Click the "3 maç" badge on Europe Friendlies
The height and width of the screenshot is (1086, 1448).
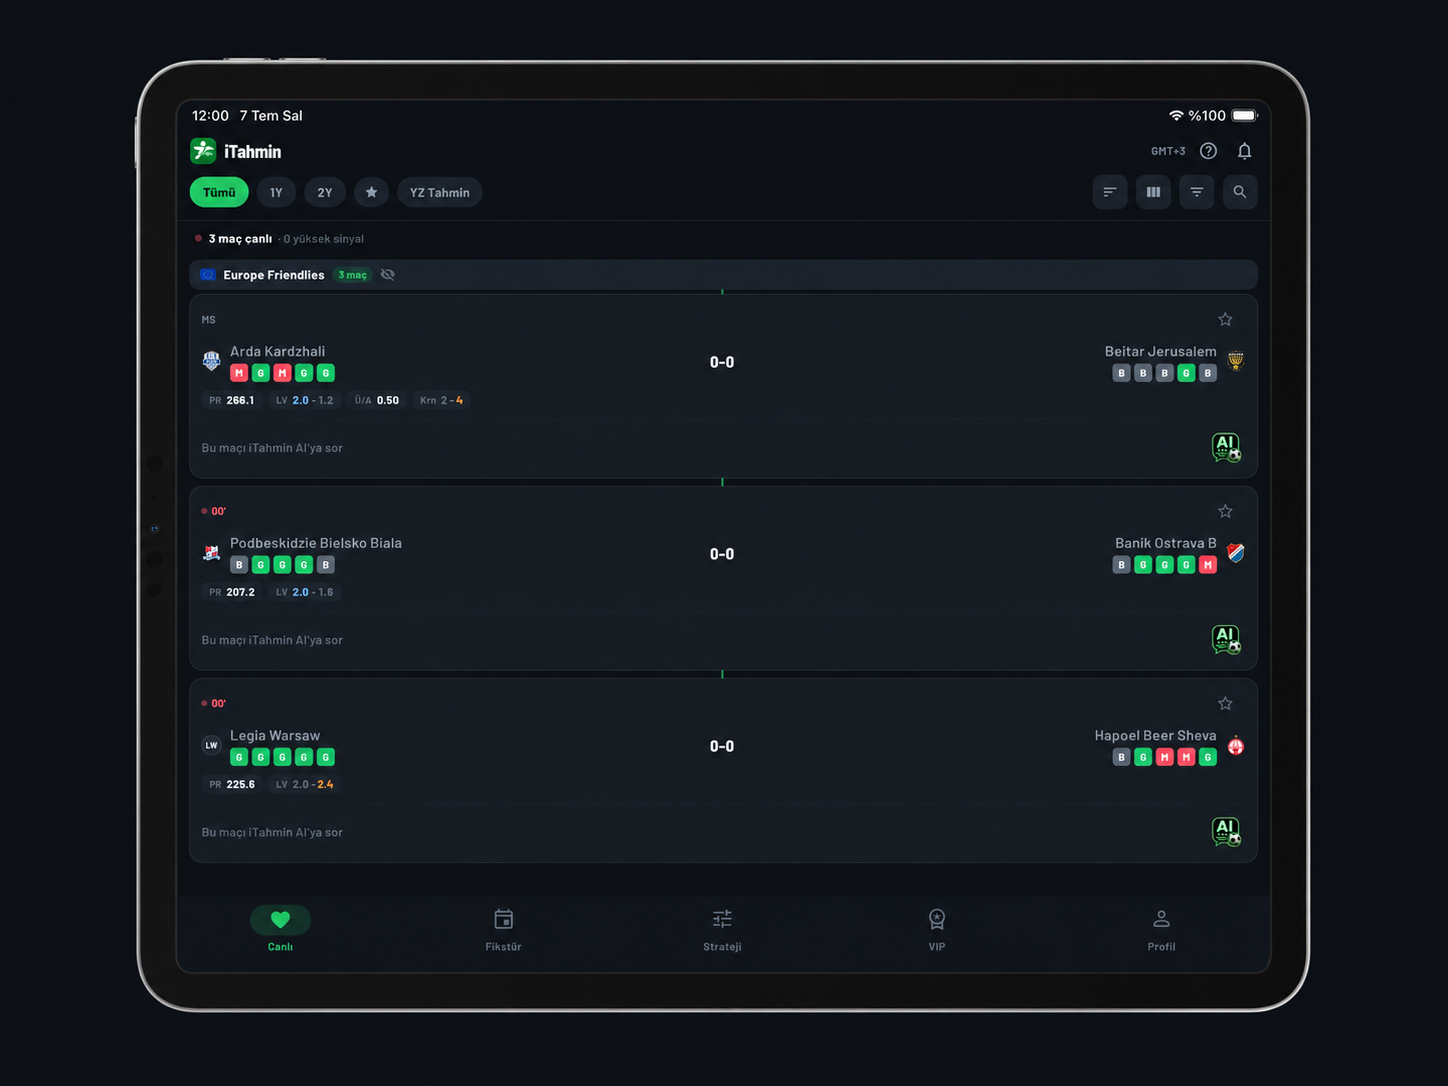(352, 275)
